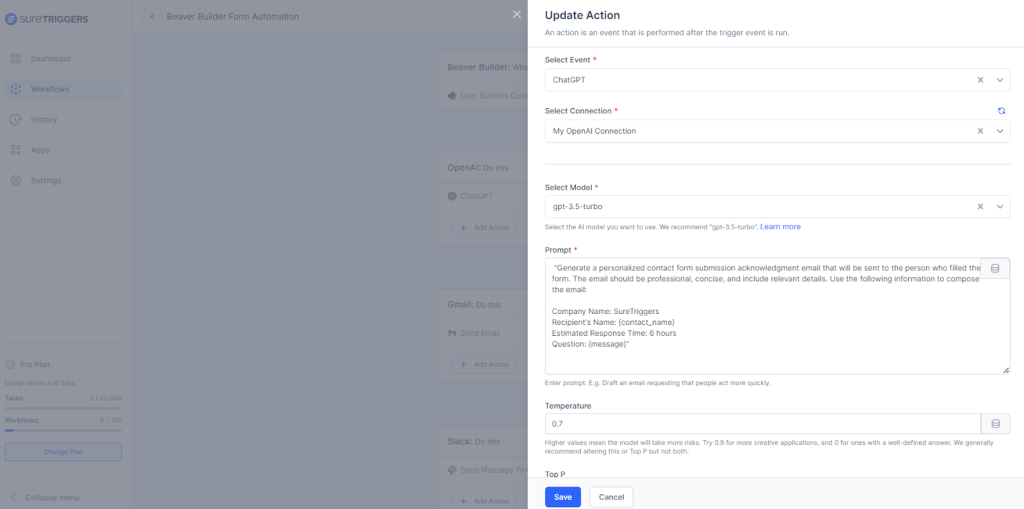Click the Save button
Screen dimensions: 1024x509
(x=563, y=497)
